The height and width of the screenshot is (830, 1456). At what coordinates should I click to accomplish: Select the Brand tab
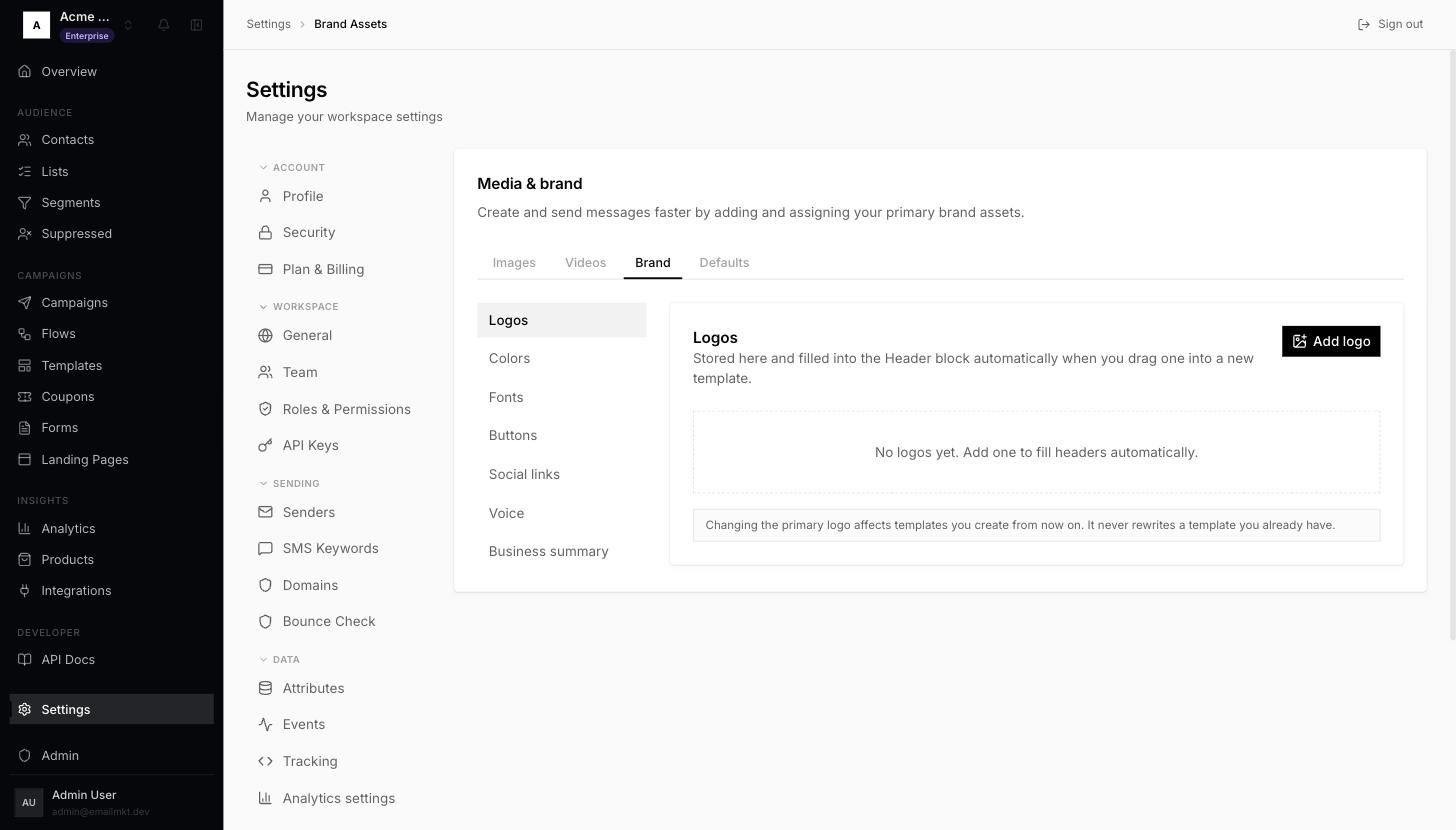[653, 263]
